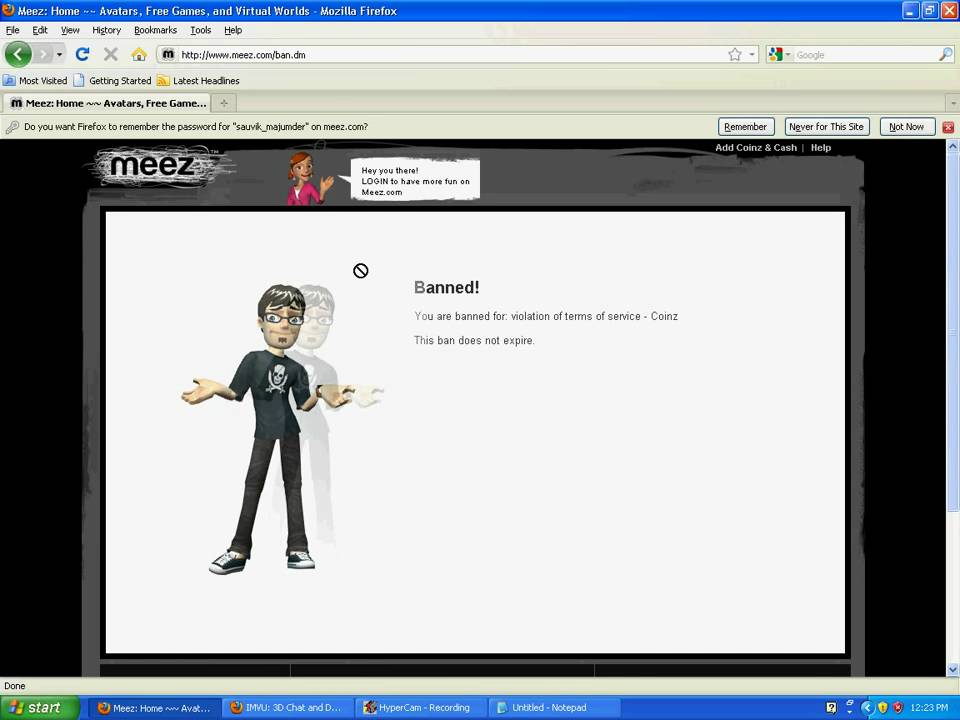Click the 12:23 PM system clock
This screenshot has width=960, height=720.
pos(929,708)
